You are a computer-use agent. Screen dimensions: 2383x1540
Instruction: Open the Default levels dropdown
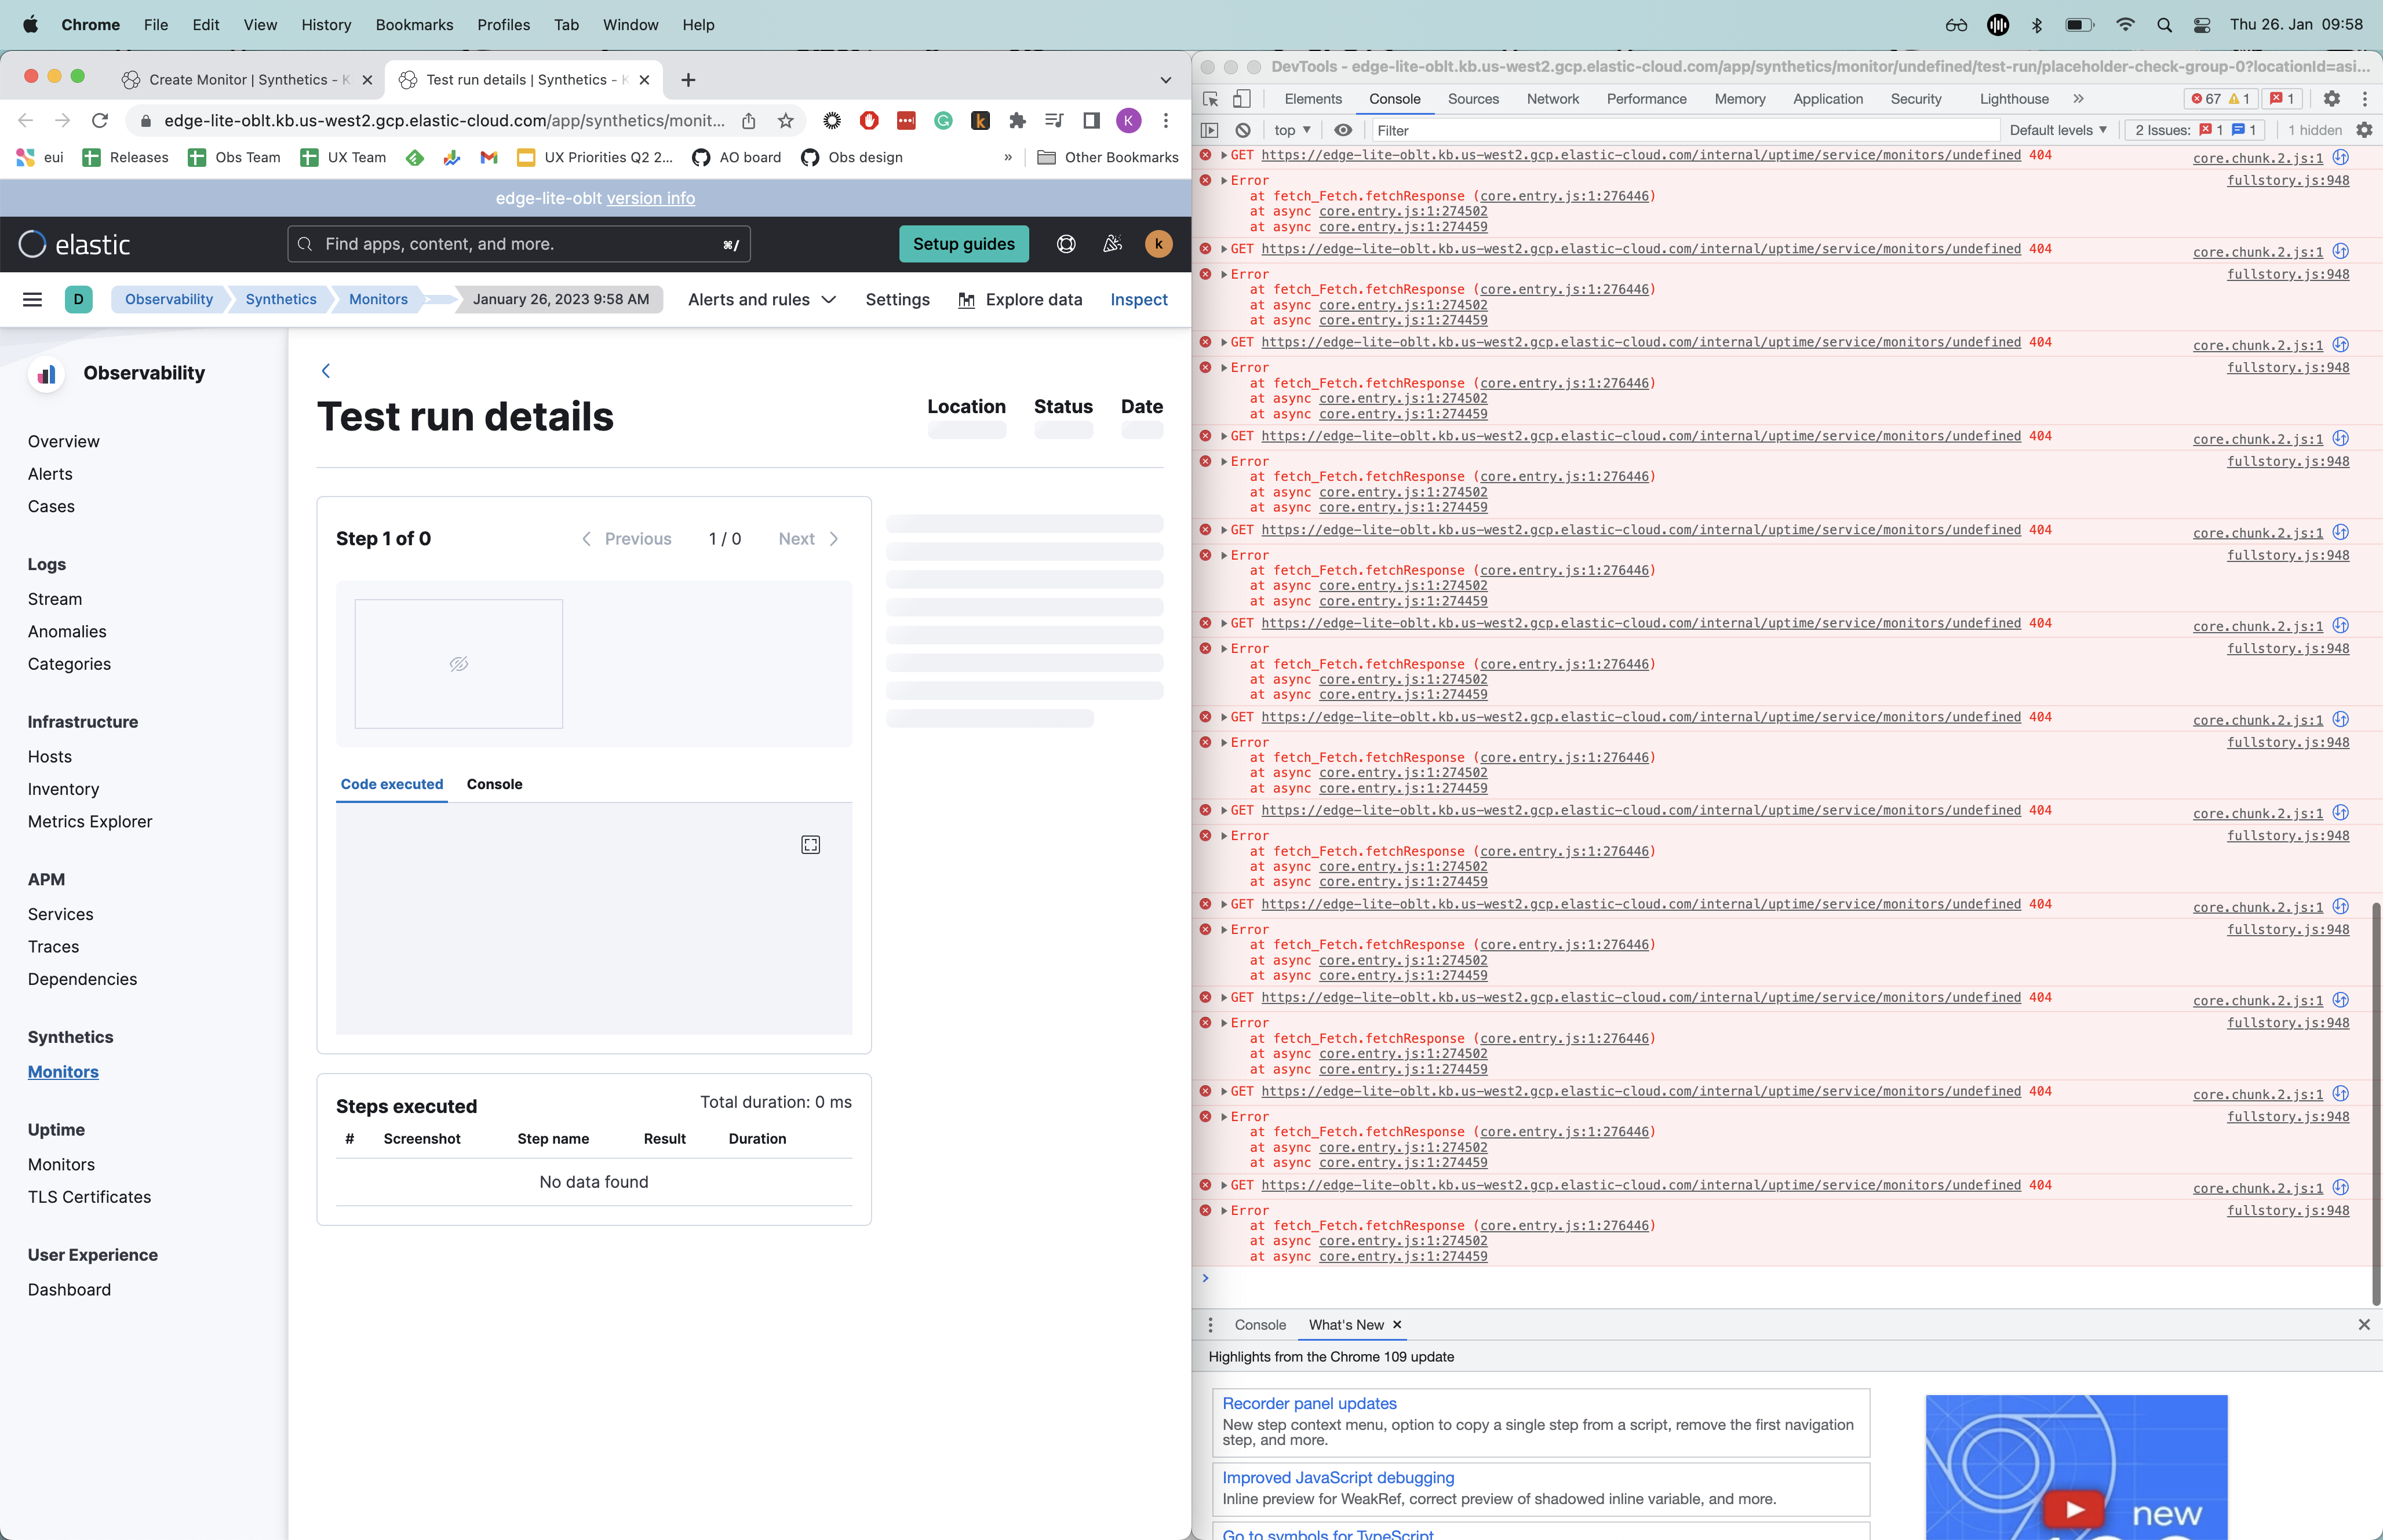click(x=2058, y=130)
